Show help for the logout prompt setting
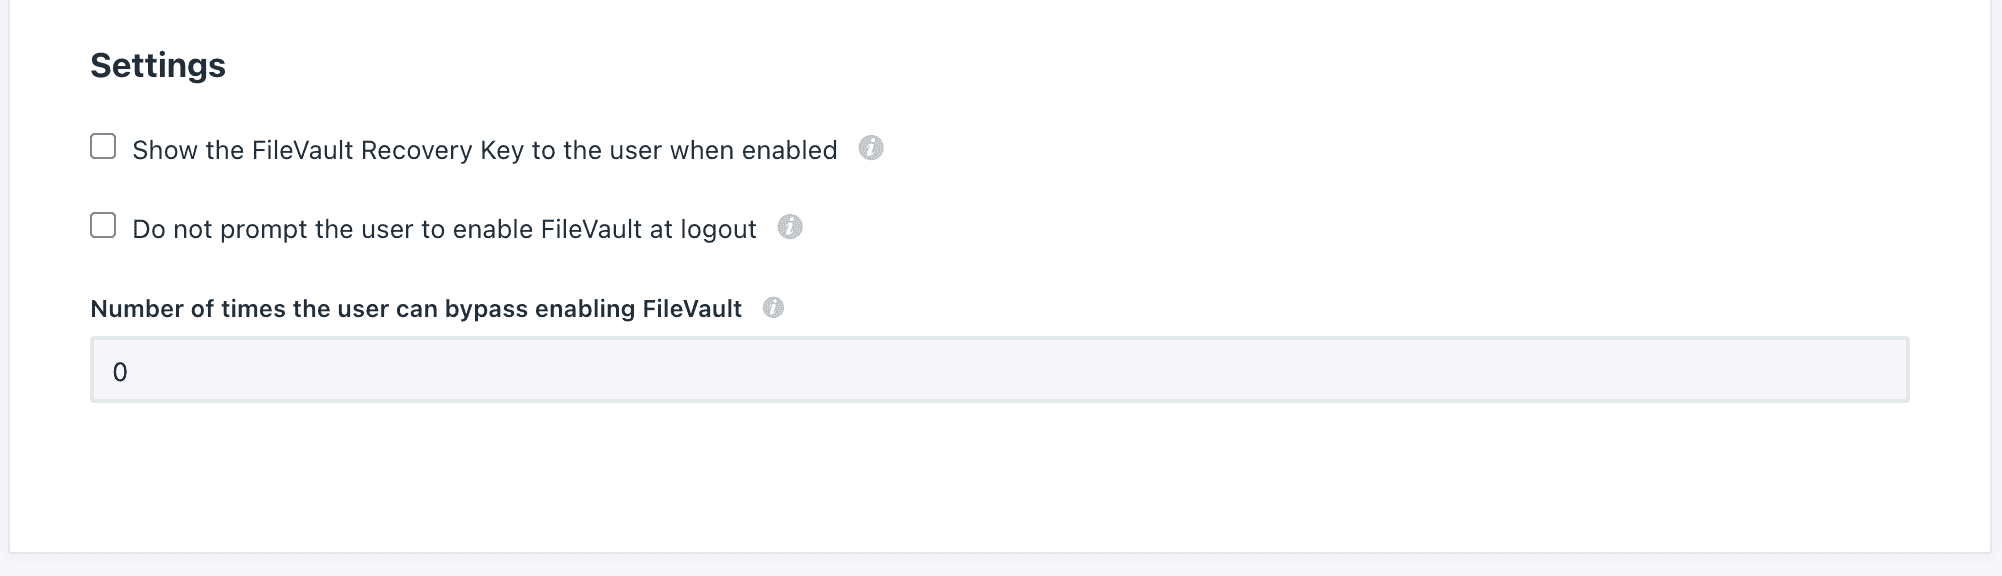The height and width of the screenshot is (576, 2002). pos(790,228)
